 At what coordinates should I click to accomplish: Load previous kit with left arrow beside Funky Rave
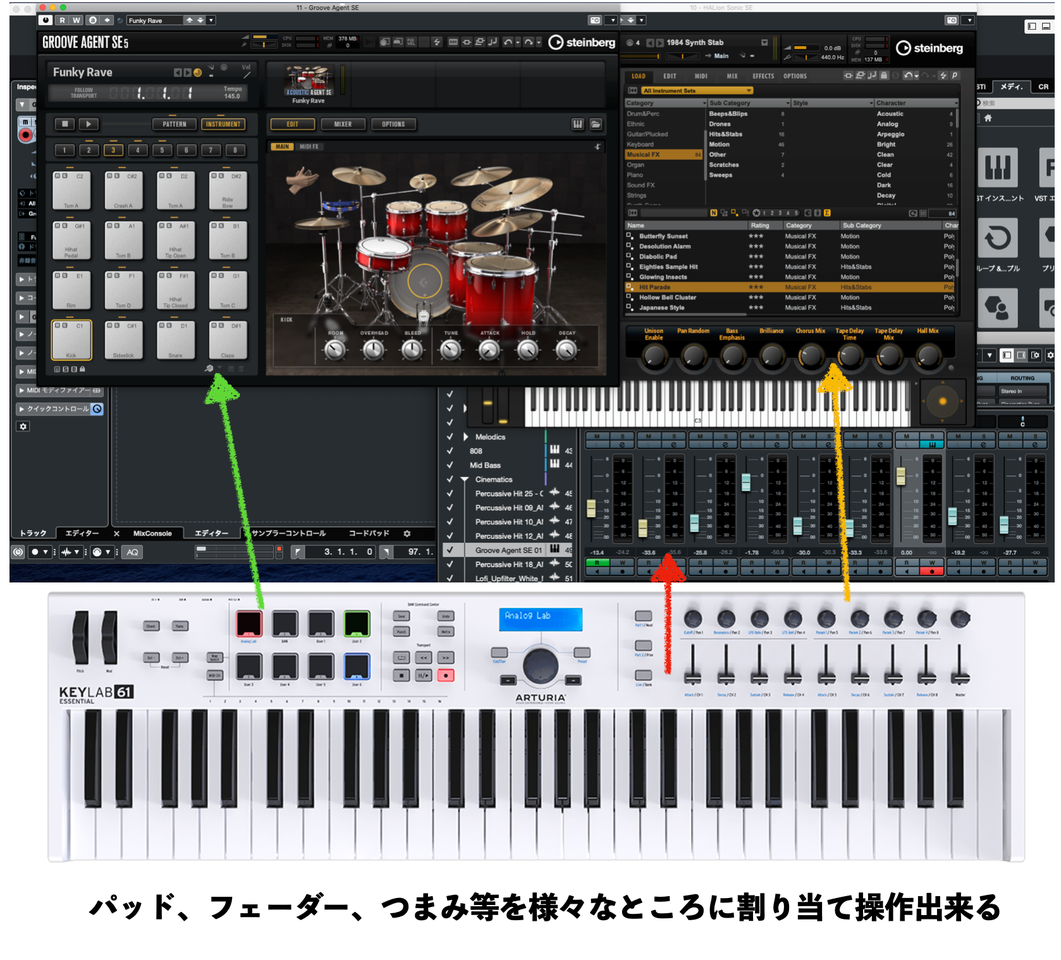[177, 72]
